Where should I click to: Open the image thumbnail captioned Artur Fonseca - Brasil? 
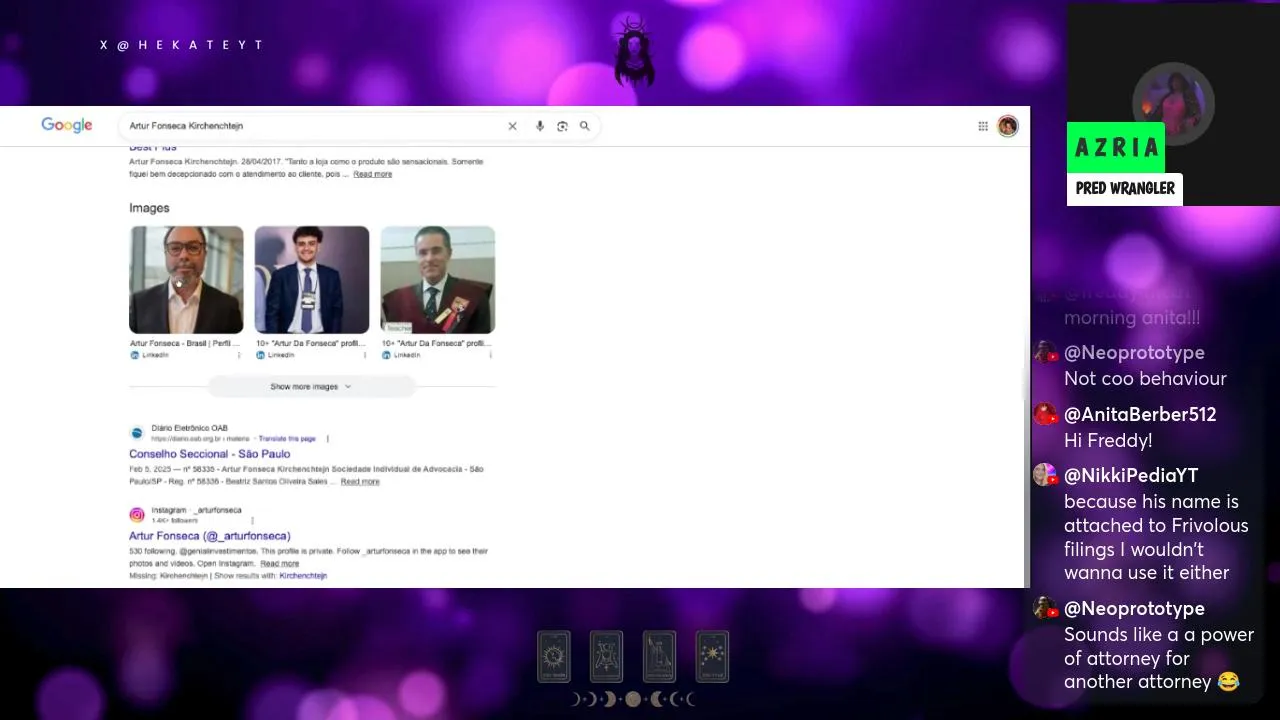tap(186, 280)
